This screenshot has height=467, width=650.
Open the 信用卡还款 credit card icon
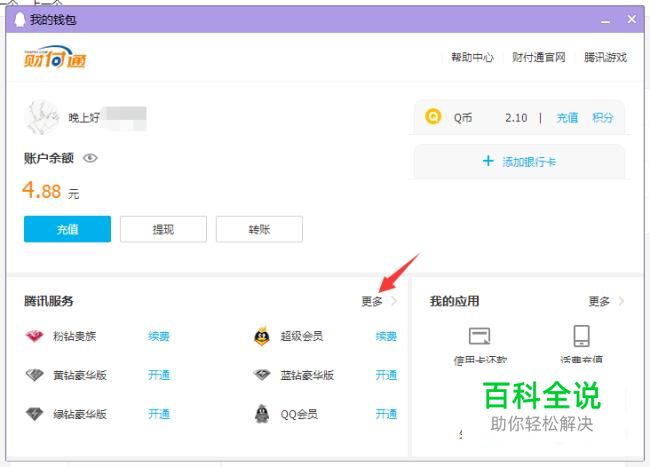point(480,336)
